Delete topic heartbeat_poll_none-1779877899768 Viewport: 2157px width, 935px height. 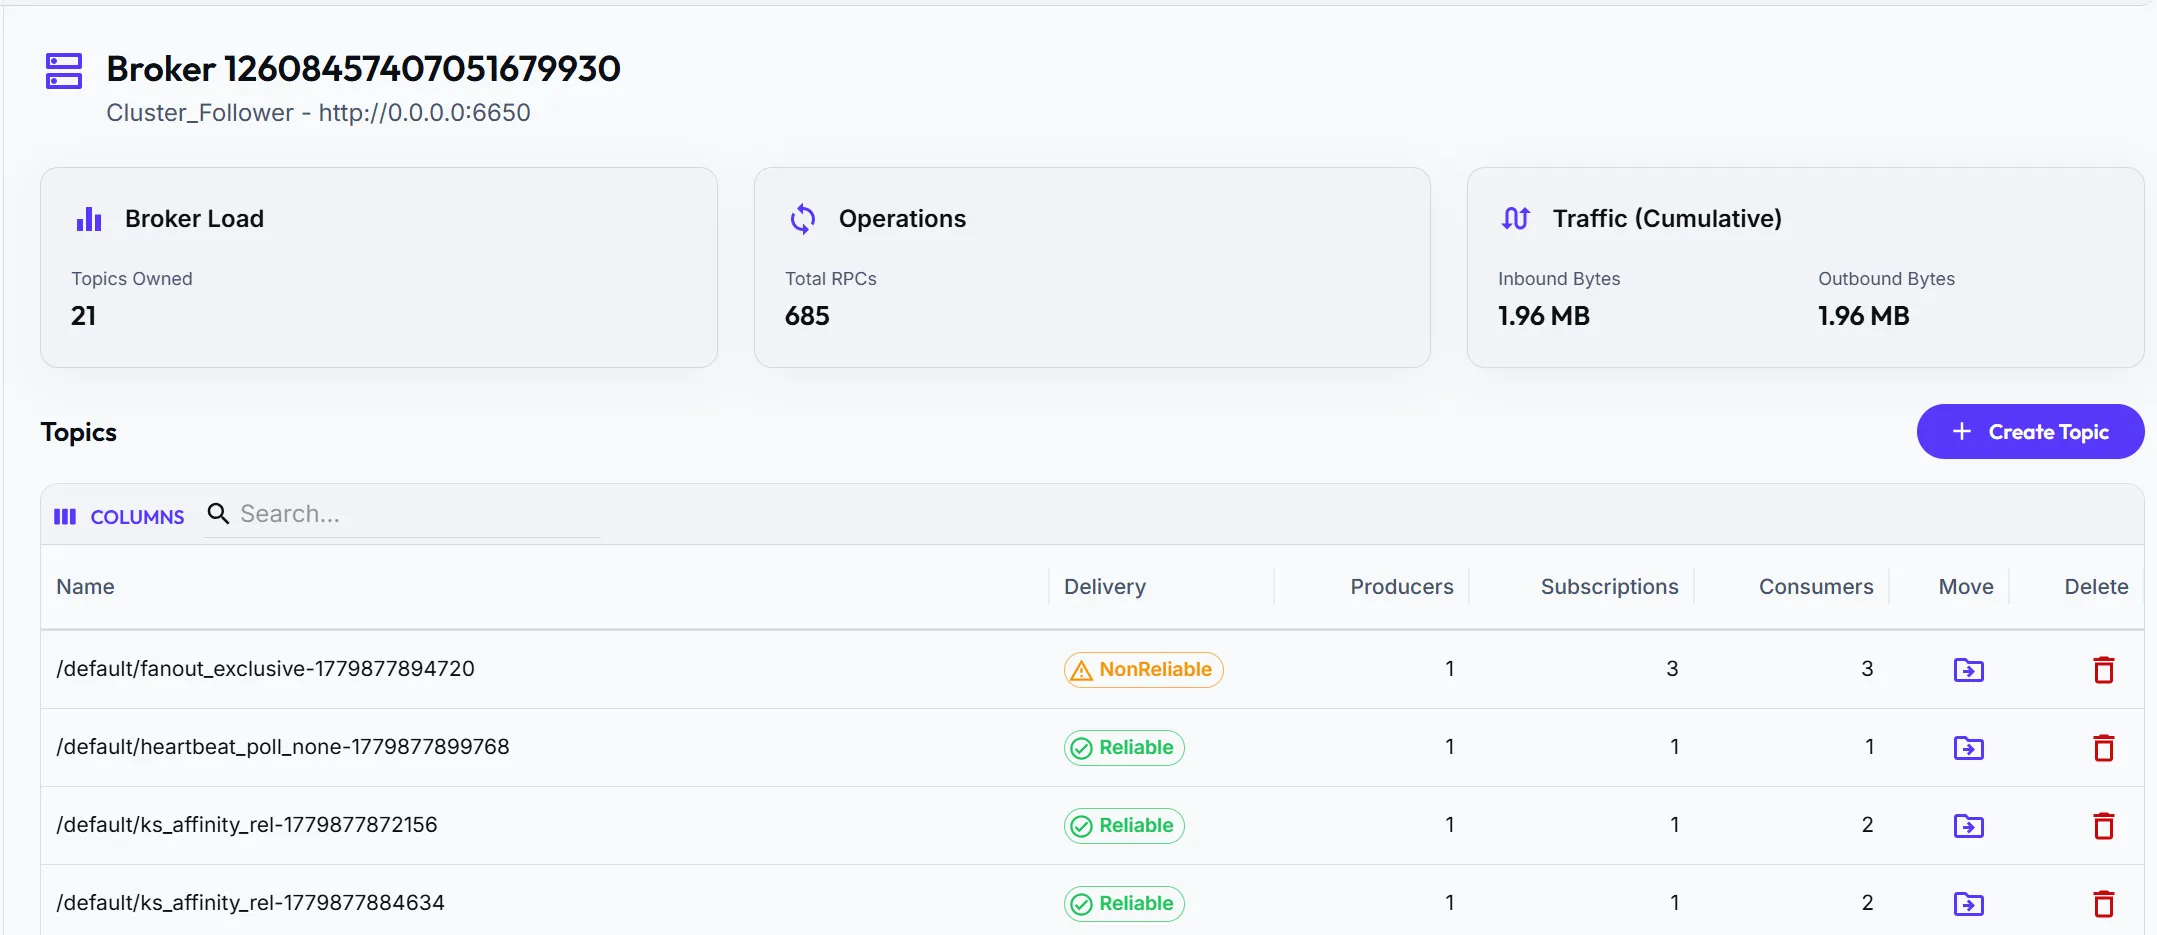pyautogui.click(x=2104, y=747)
